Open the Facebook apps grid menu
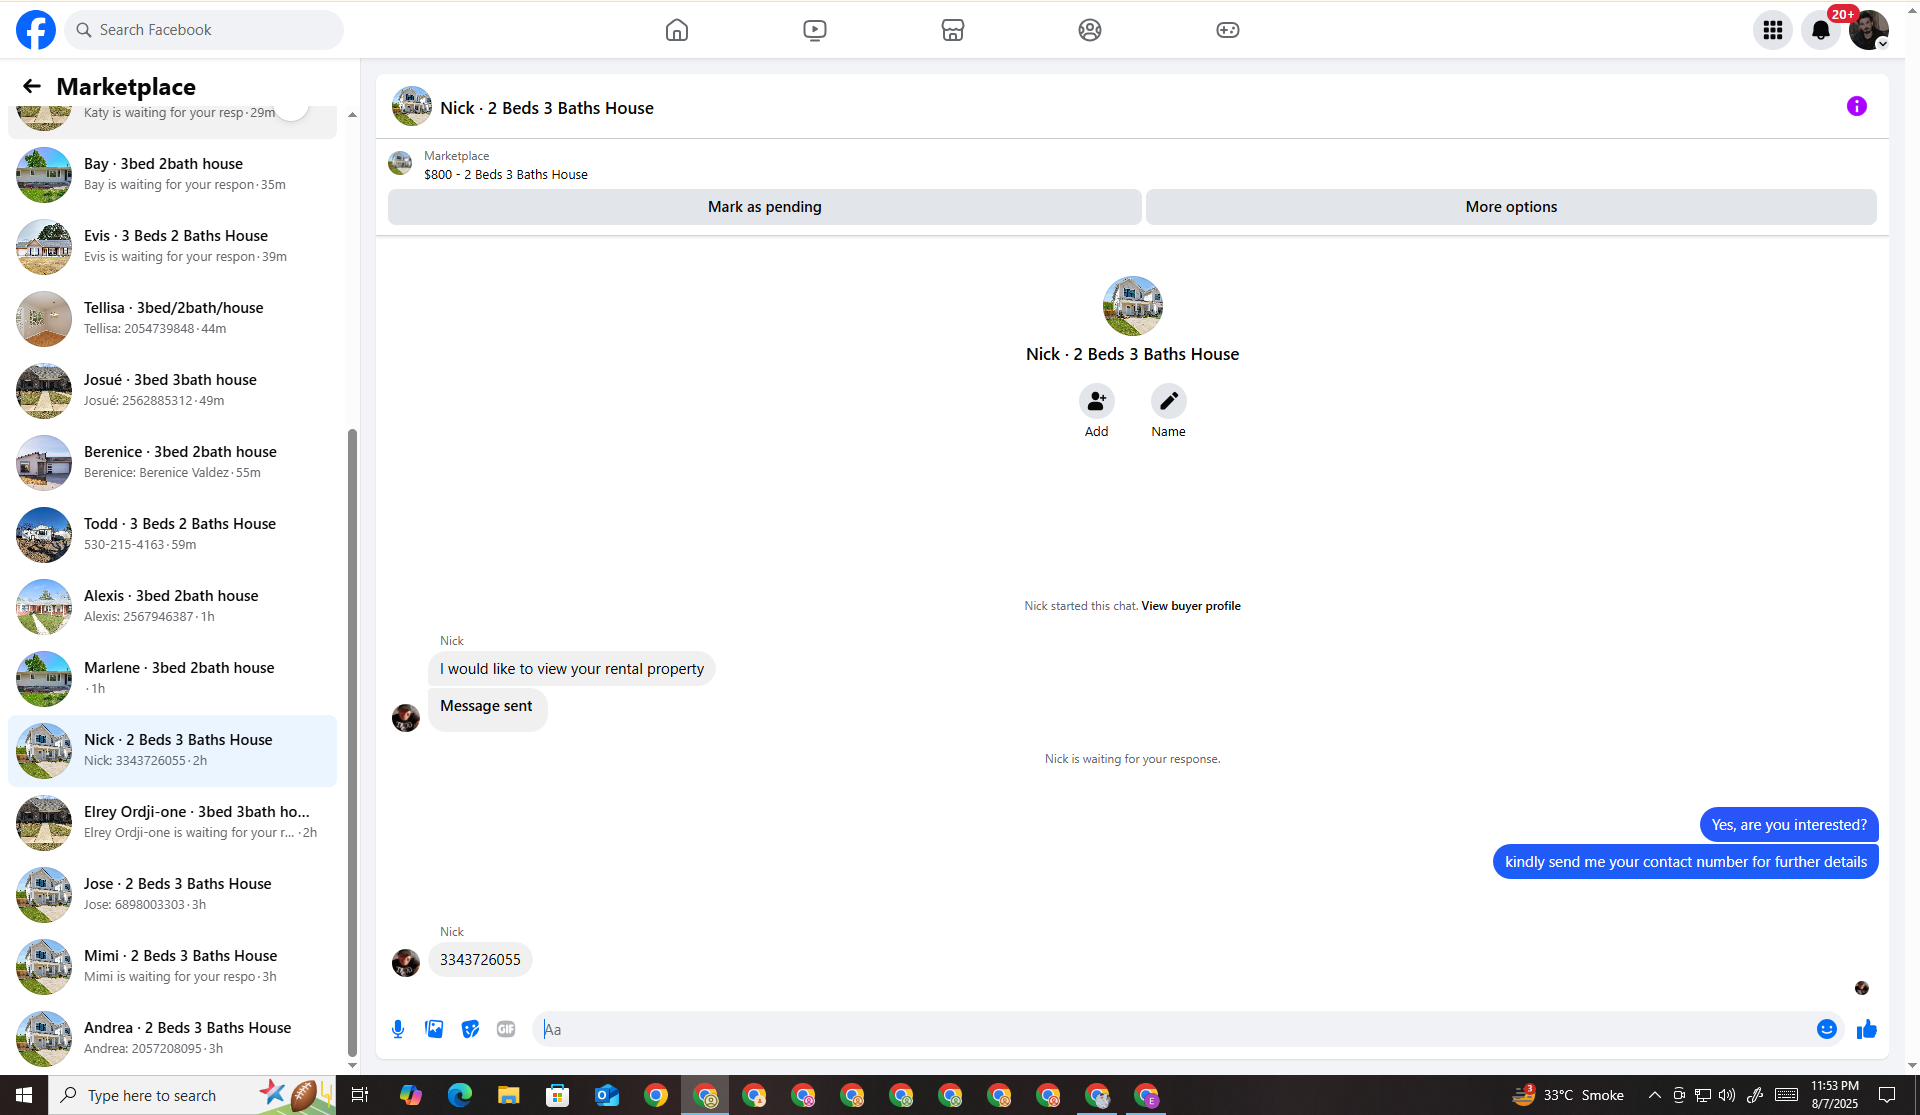 tap(1772, 30)
